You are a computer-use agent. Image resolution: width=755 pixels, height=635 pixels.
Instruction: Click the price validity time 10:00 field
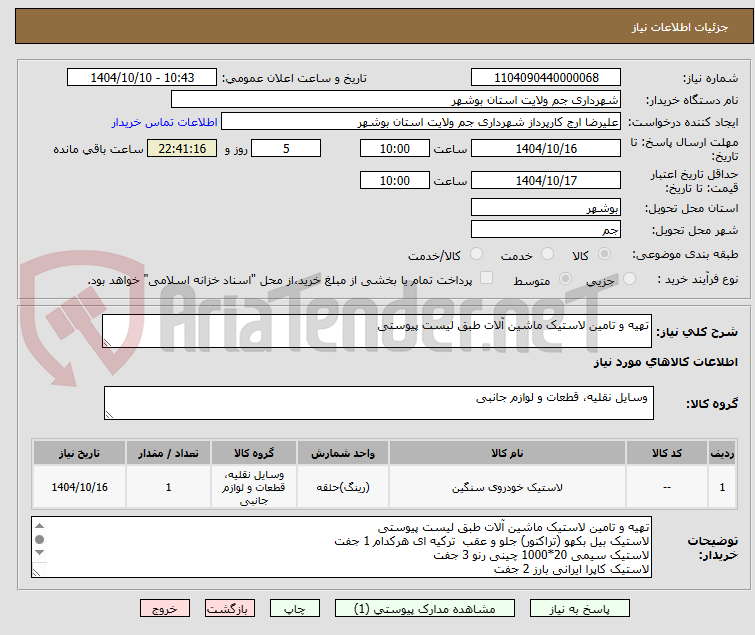[395, 181]
